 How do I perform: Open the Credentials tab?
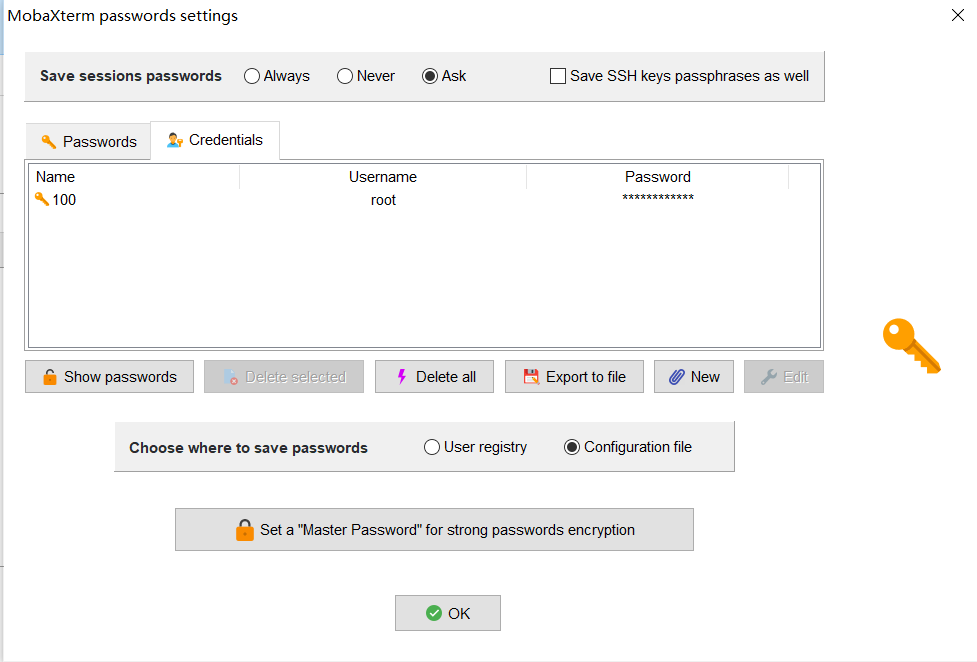[215, 140]
